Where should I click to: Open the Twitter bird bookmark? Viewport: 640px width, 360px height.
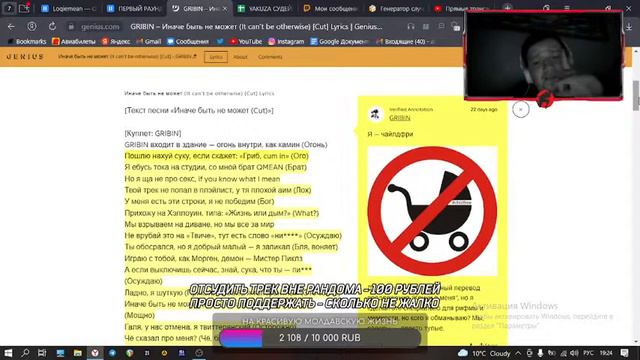(x=220, y=42)
